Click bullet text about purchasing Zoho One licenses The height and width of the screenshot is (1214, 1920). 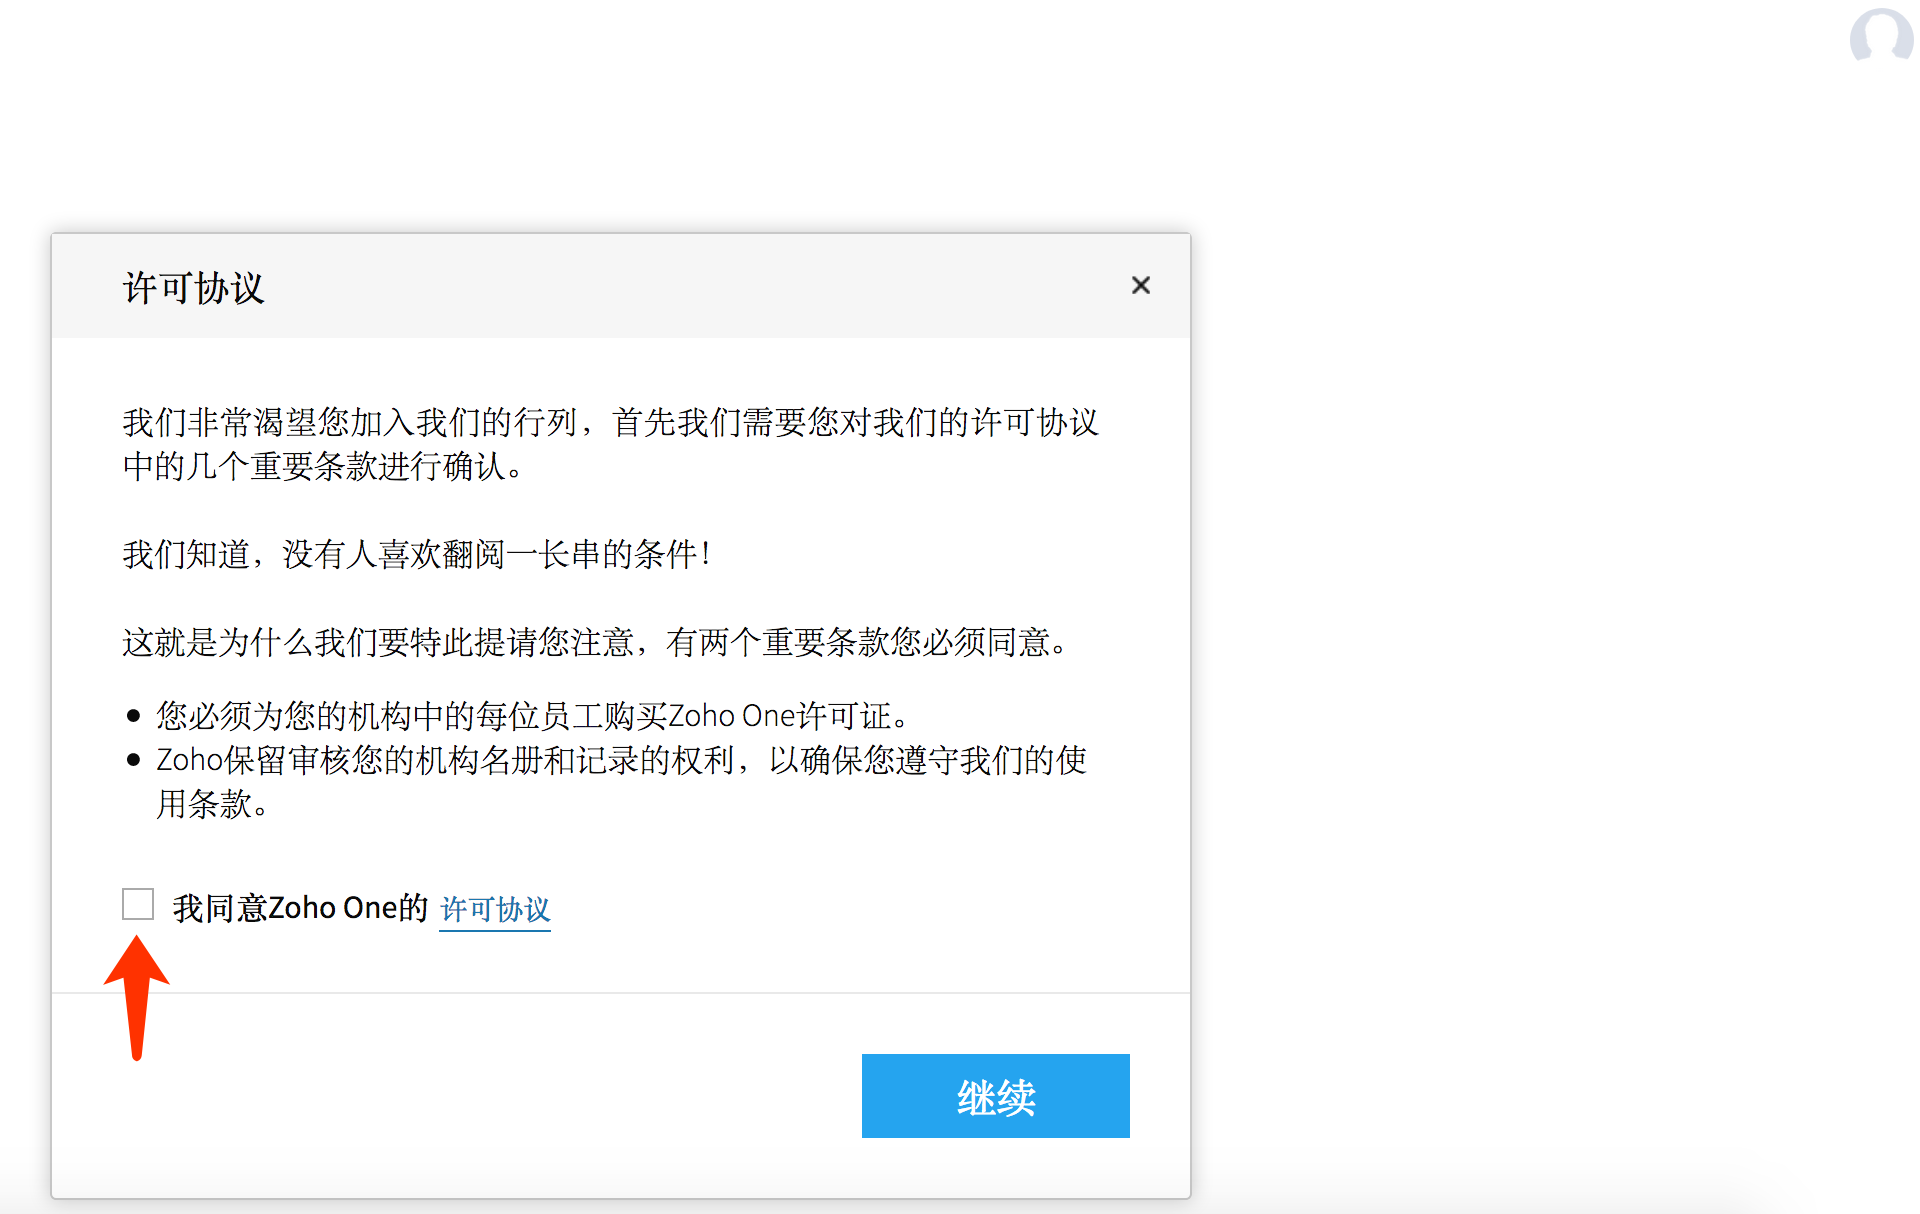(532, 716)
